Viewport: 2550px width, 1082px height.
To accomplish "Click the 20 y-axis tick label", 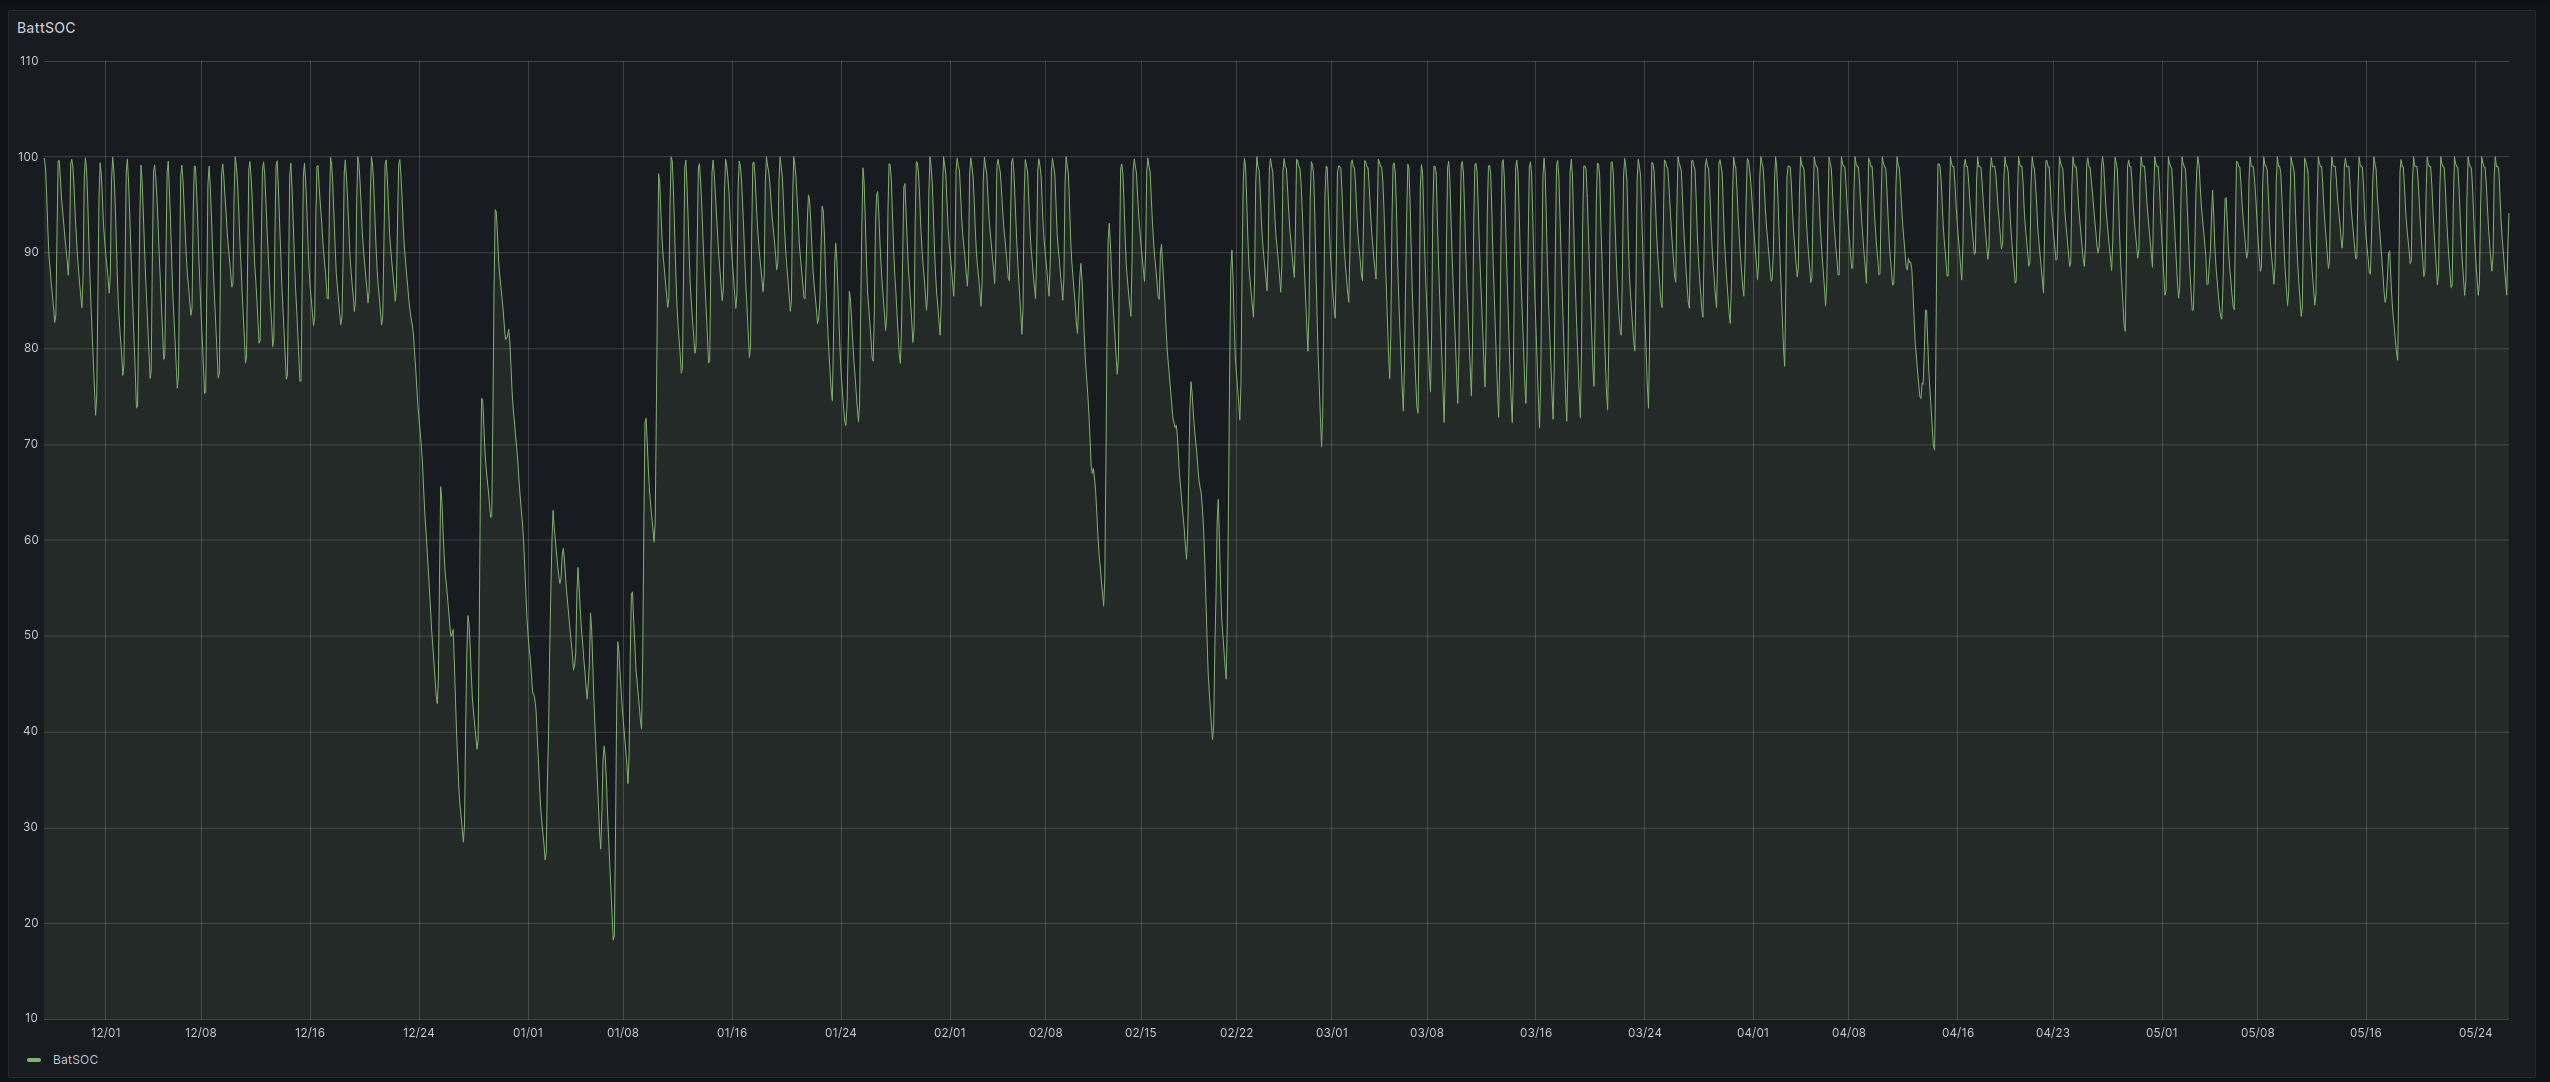I will (x=31, y=923).
